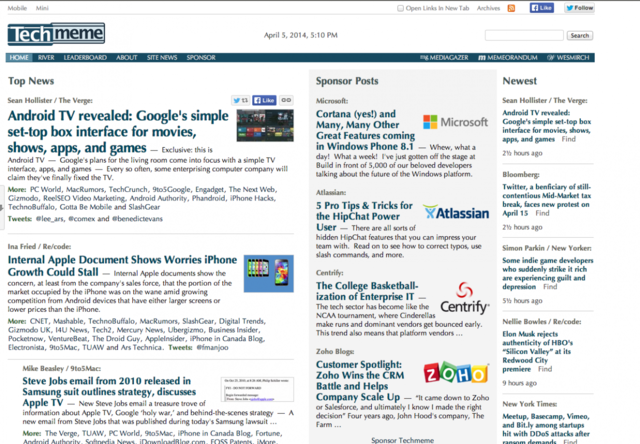Viewport: 640px width, 444px height.
Task: Open Cortana Windows Phone 8.1 sponsor post
Action: coord(365,130)
